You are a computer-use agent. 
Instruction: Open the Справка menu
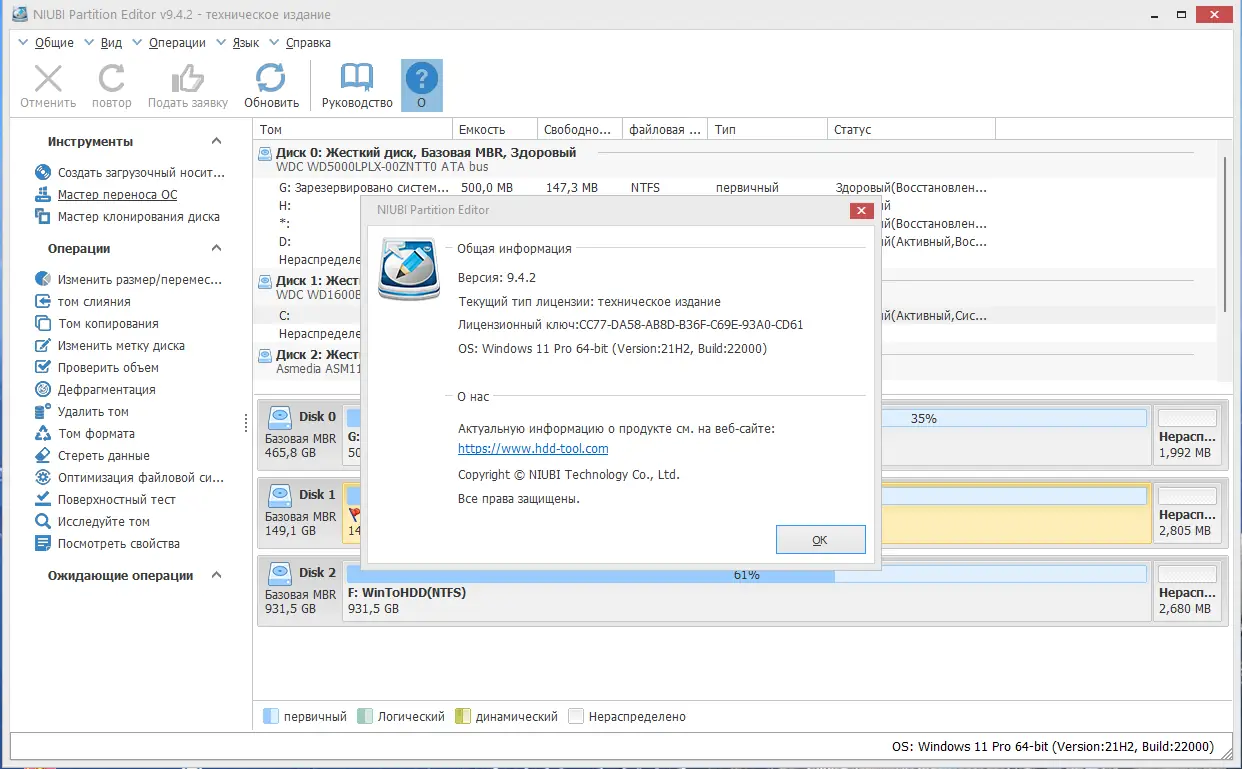306,42
